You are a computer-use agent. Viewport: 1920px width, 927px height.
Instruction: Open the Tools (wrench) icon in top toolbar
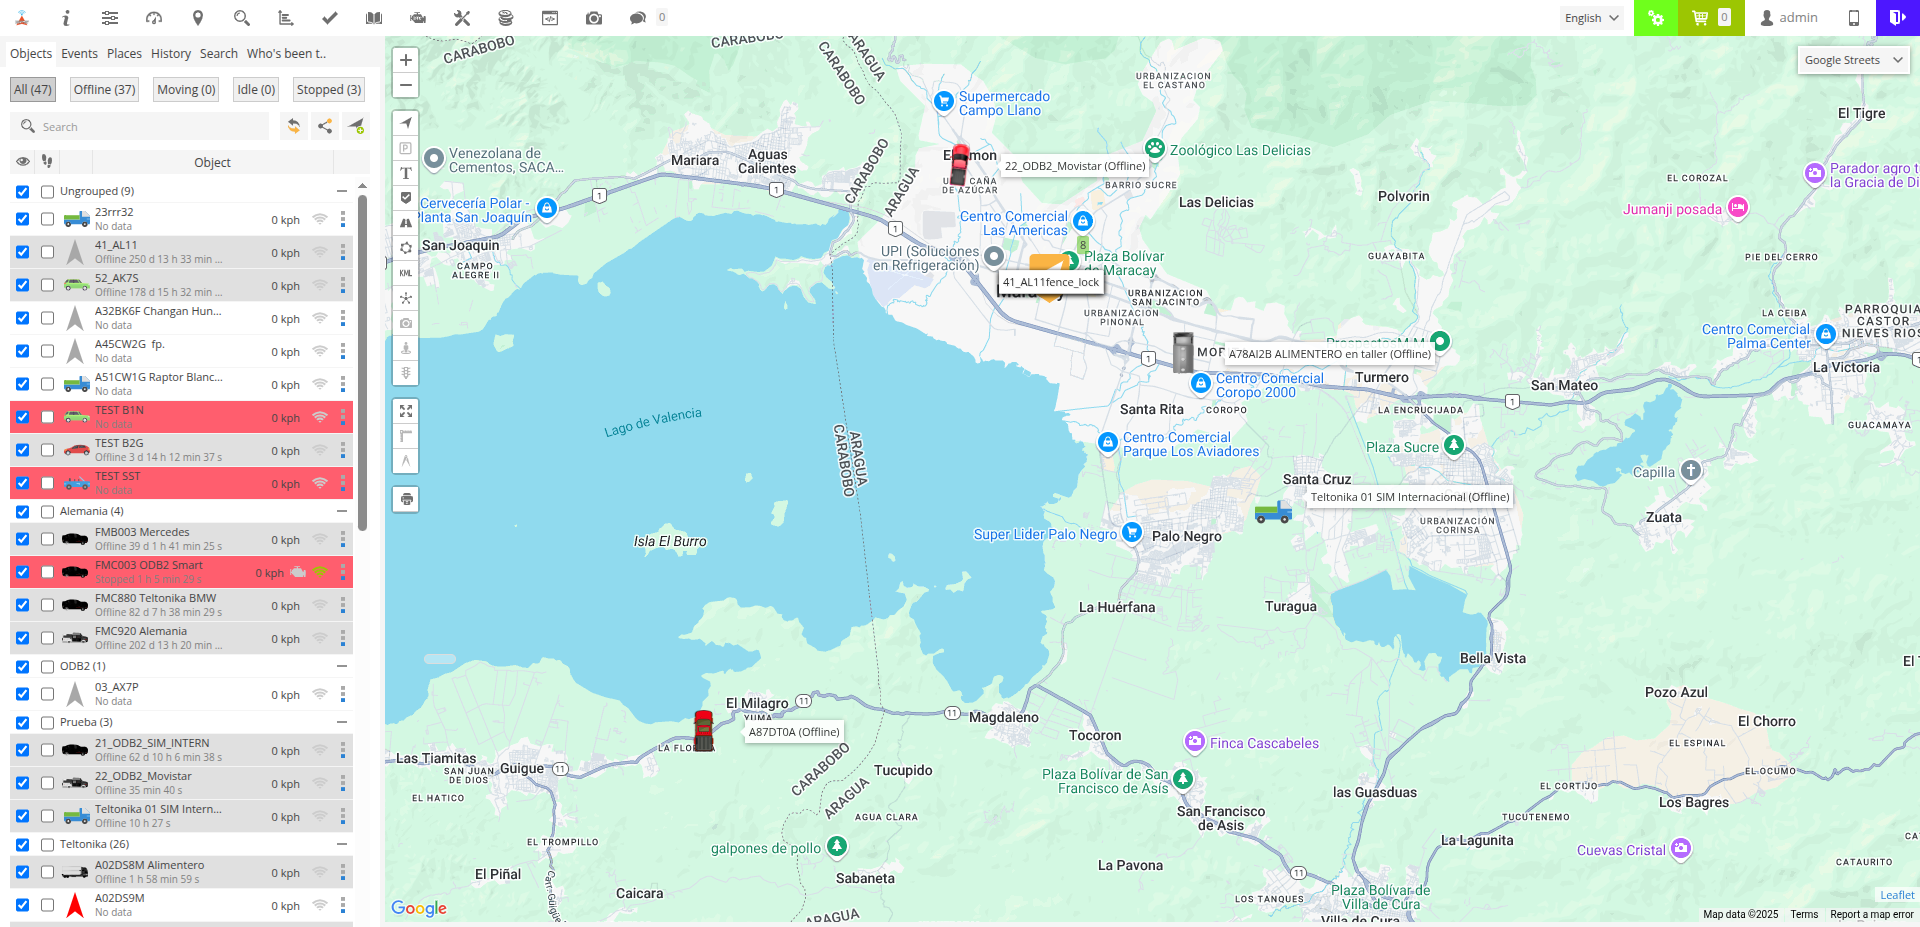click(x=461, y=18)
